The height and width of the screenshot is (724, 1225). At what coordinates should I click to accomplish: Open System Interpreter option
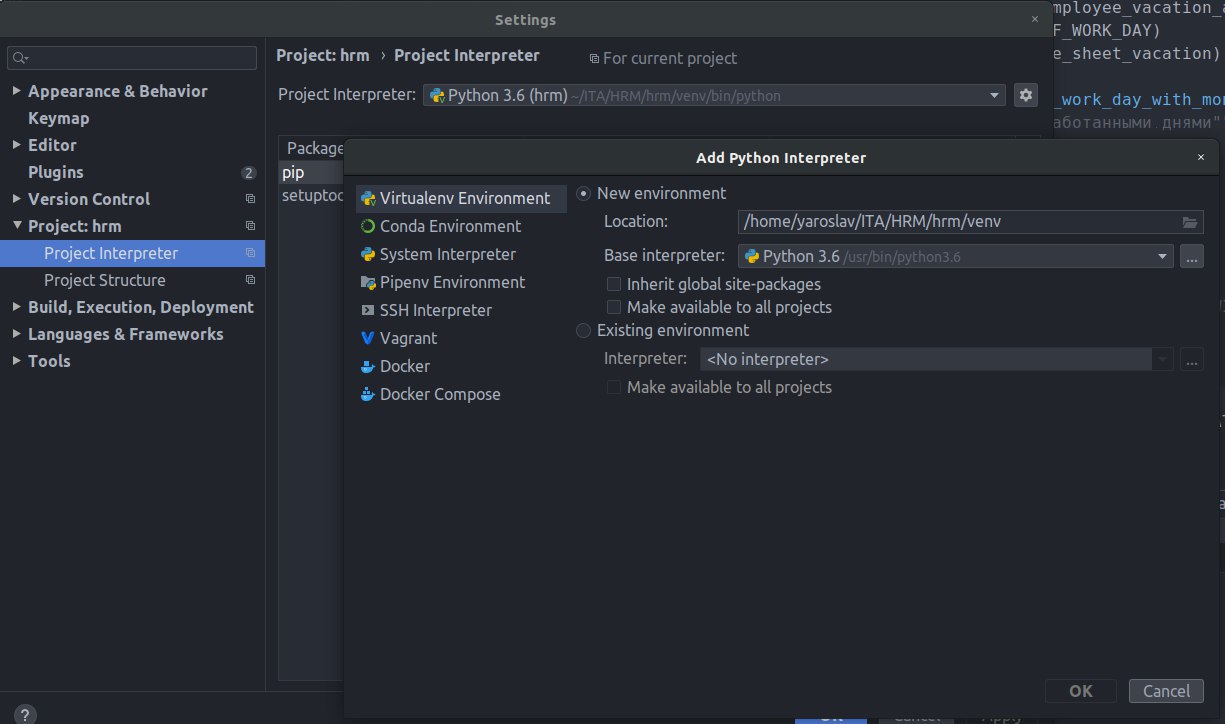447,254
